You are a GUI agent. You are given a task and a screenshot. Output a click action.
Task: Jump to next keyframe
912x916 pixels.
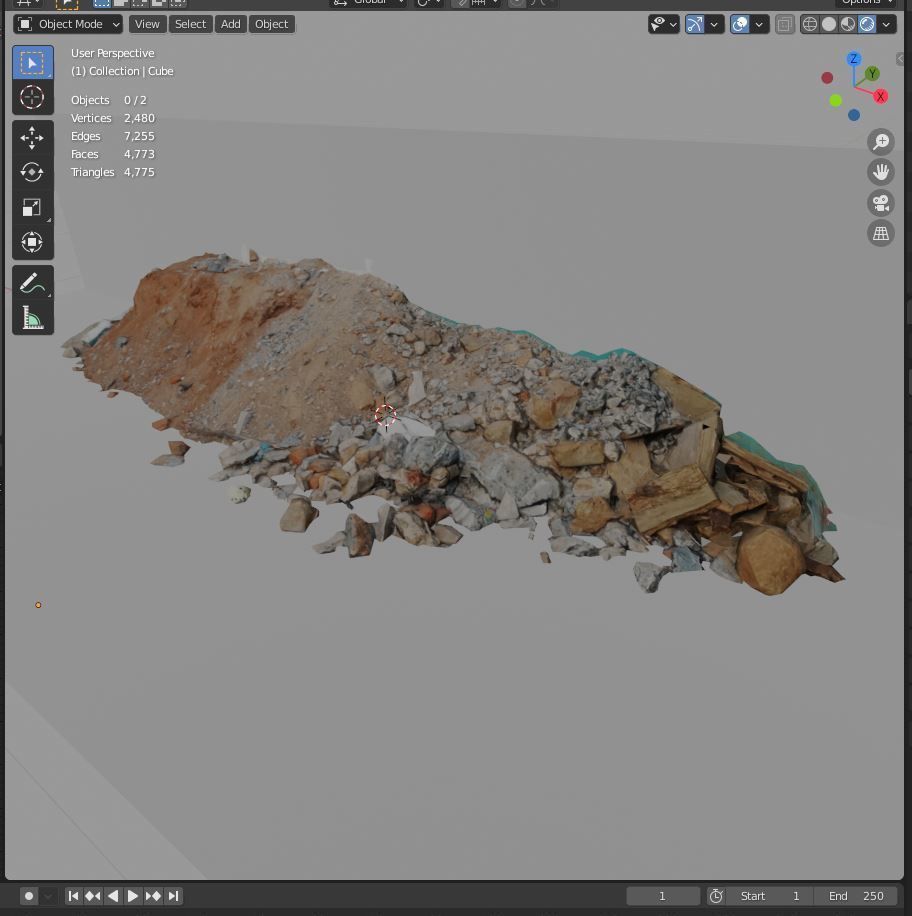tap(153, 896)
